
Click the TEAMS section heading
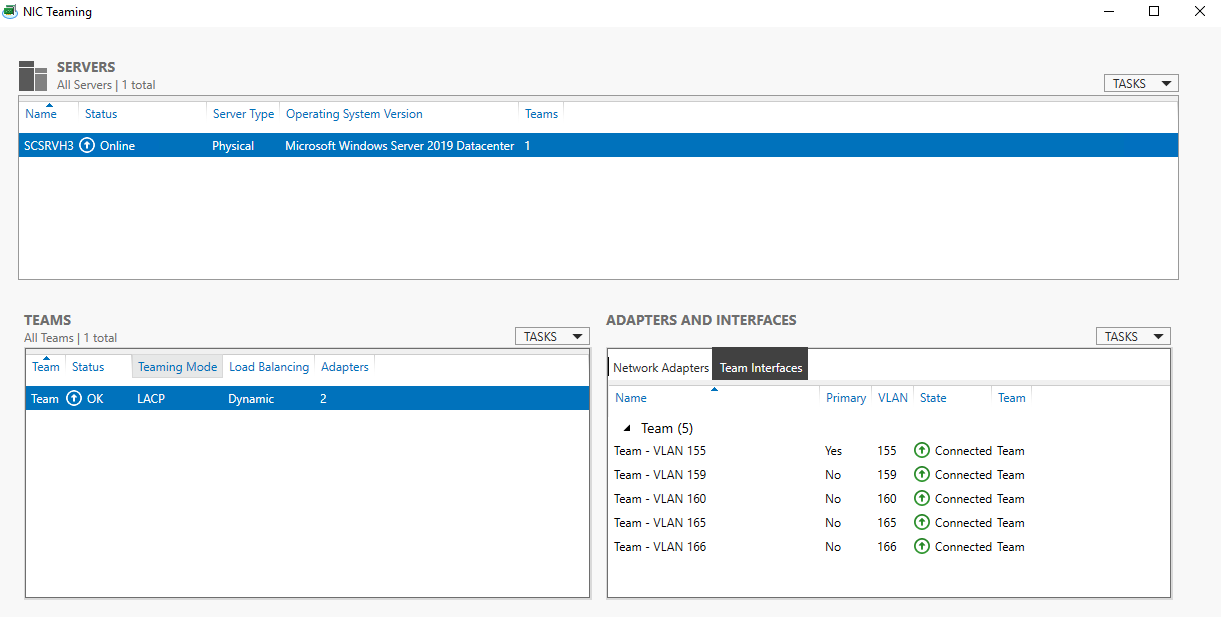pyautogui.click(x=48, y=320)
